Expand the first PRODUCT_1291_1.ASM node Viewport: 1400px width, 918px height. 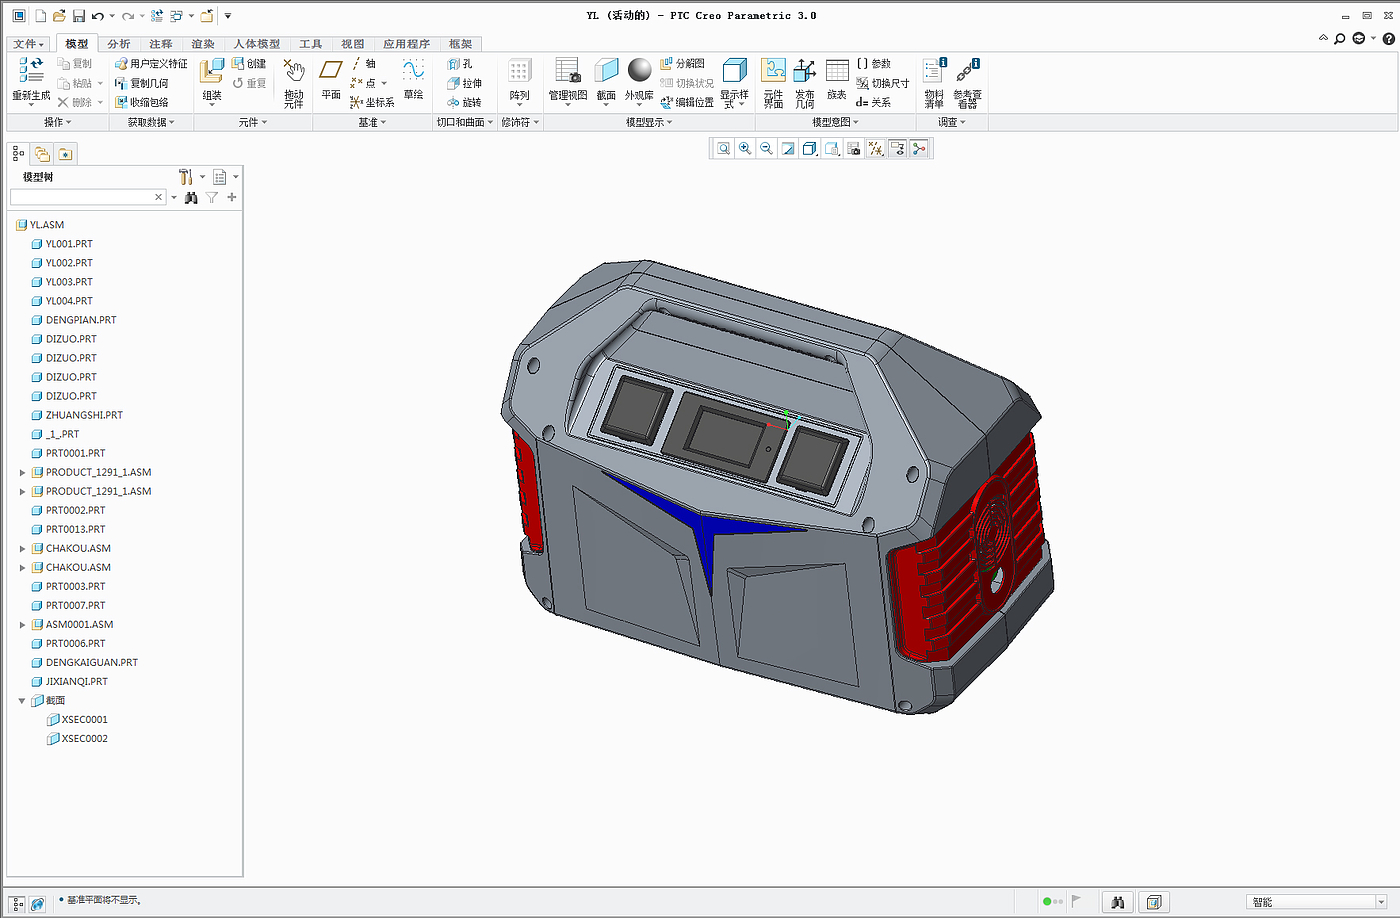click(x=22, y=473)
